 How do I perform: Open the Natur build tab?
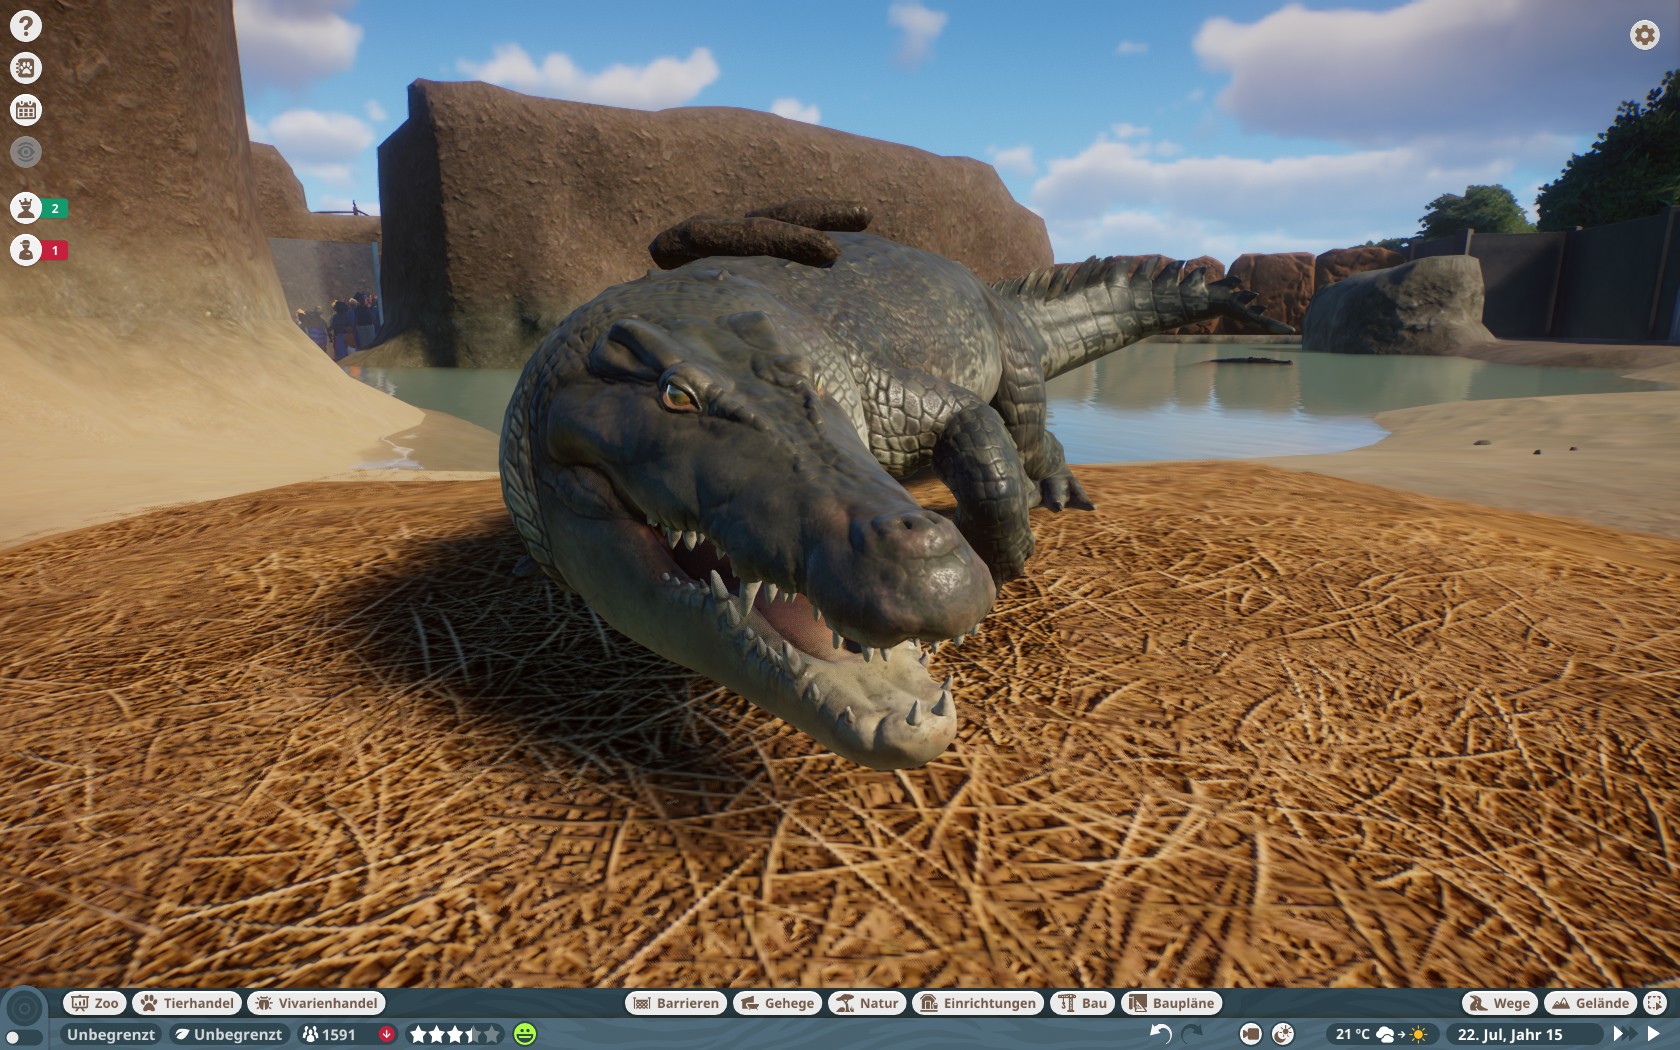(868, 1003)
